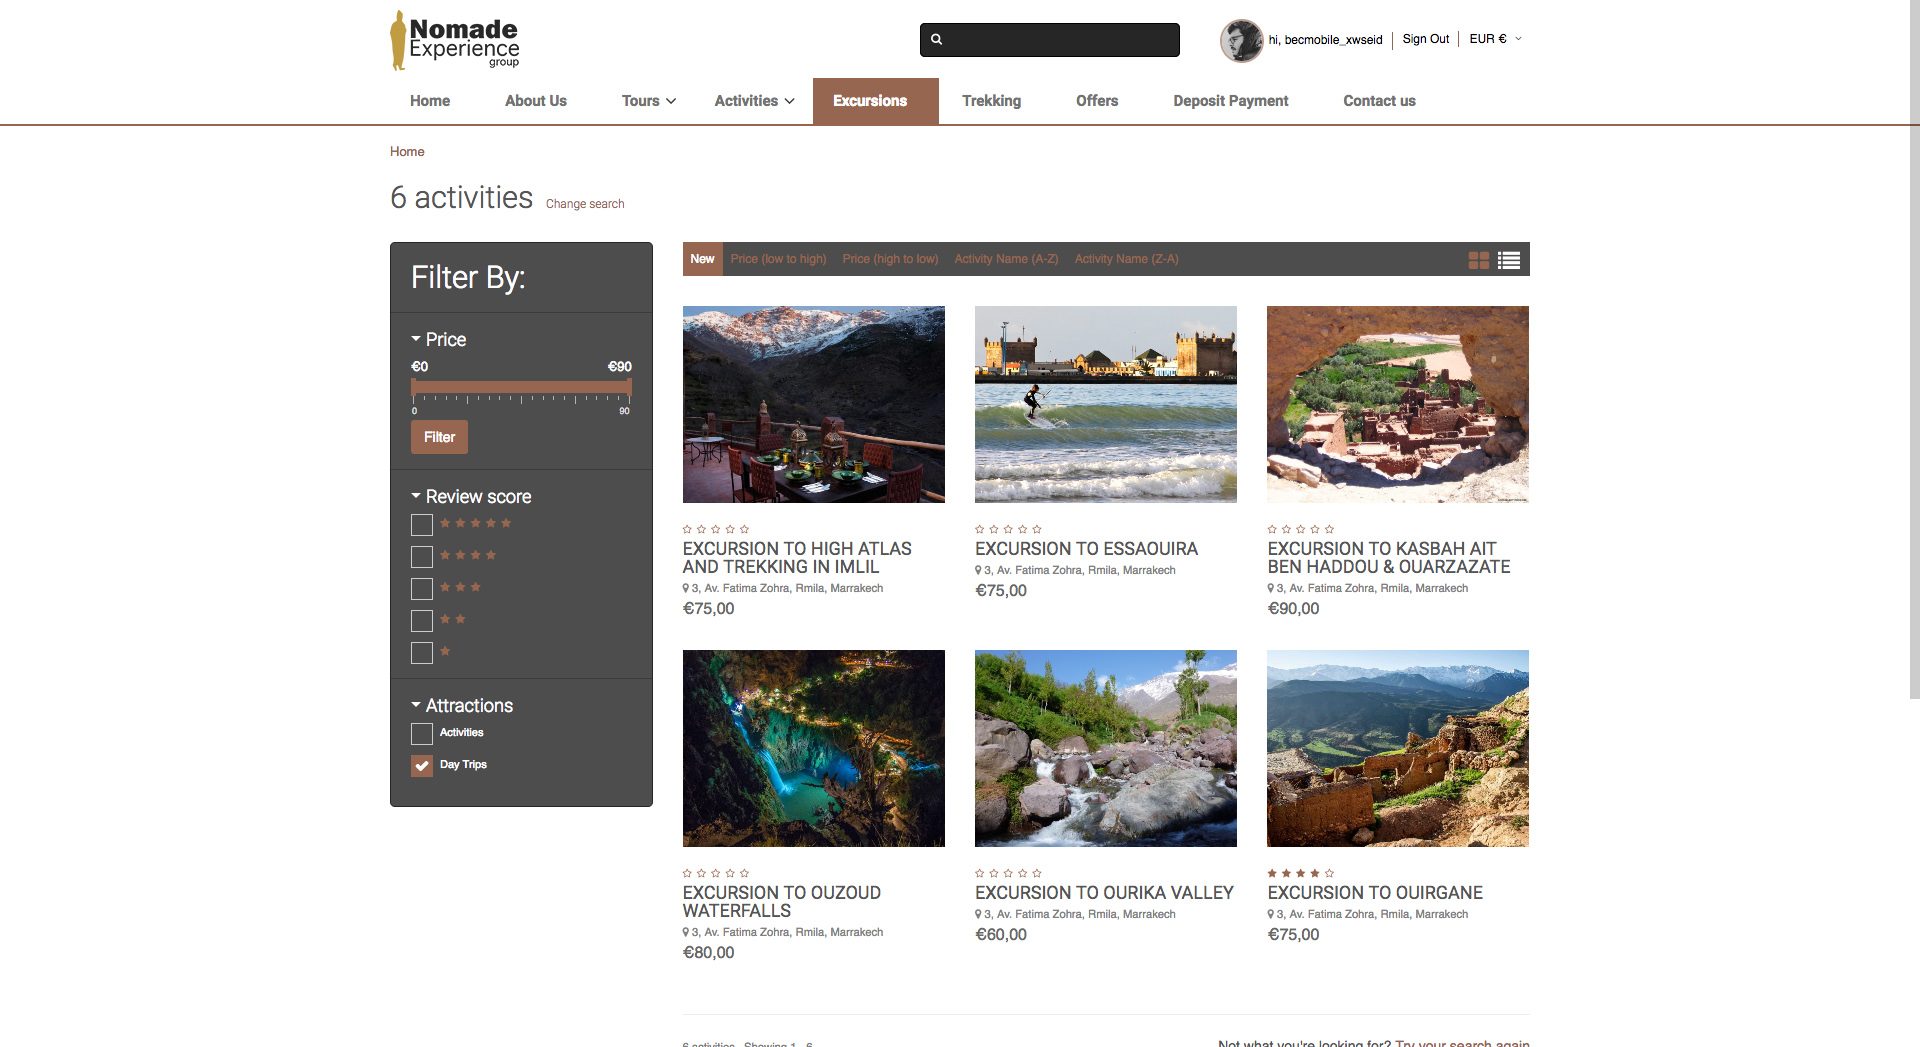The width and height of the screenshot is (1920, 1047).
Task: Open the Offers menu item
Action: coord(1097,101)
